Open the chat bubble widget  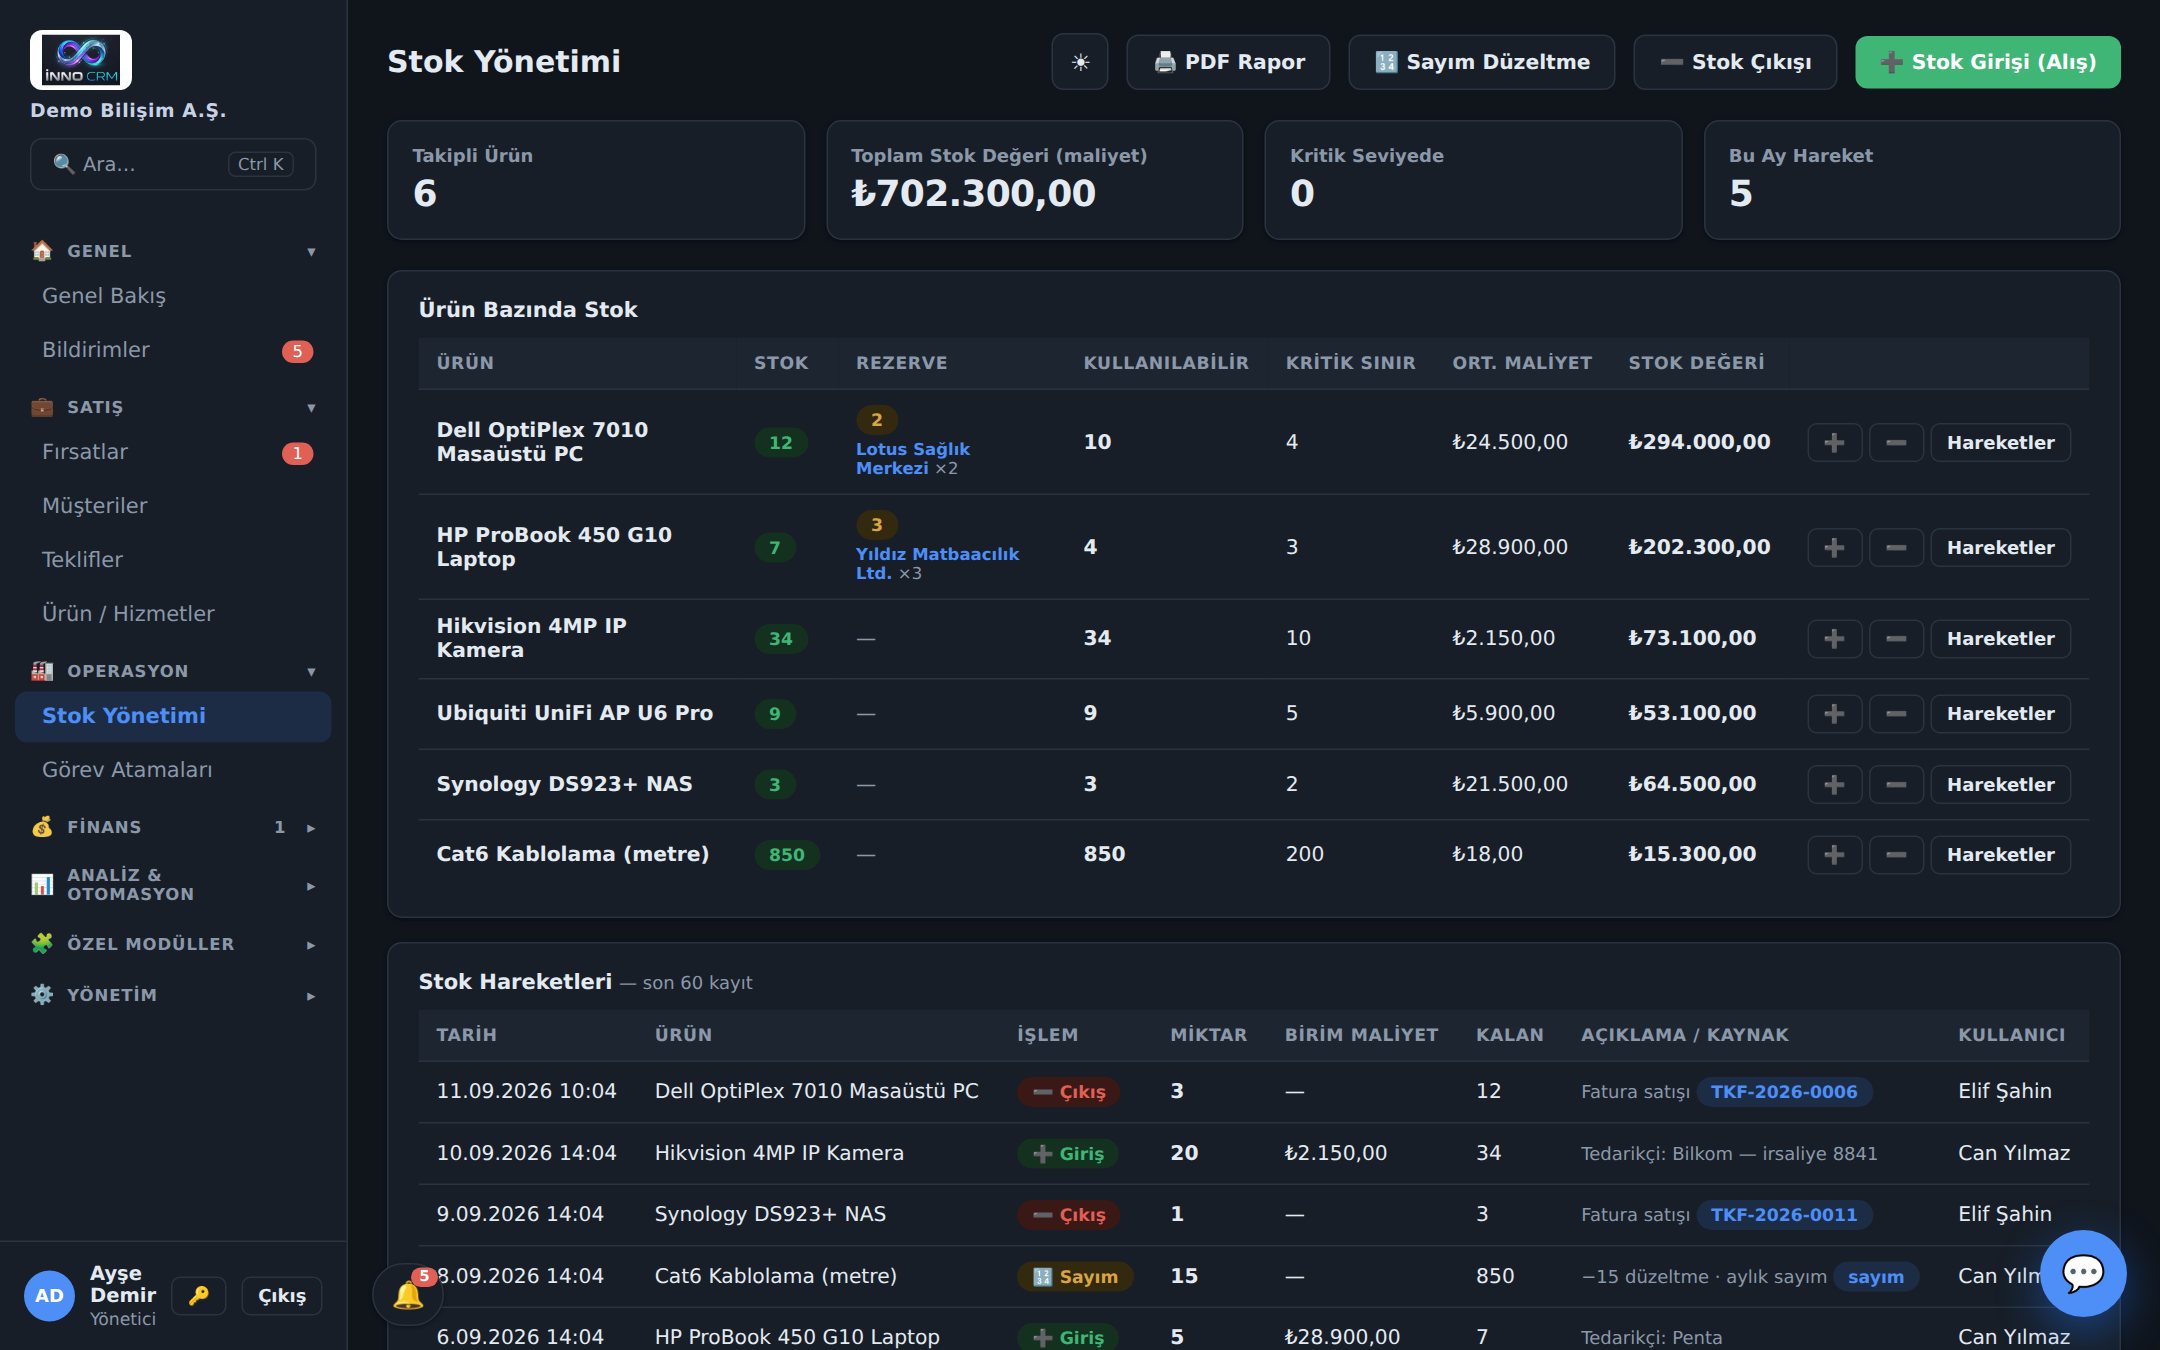click(2083, 1273)
